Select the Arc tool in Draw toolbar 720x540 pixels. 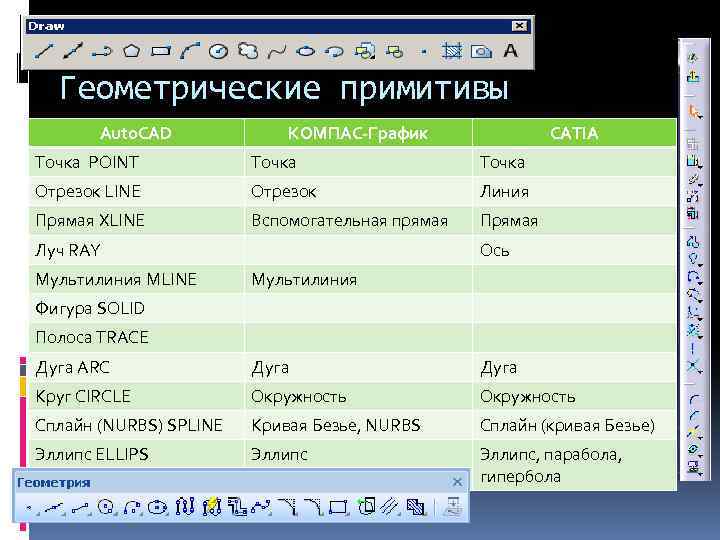pyautogui.click(x=190, y=51)
